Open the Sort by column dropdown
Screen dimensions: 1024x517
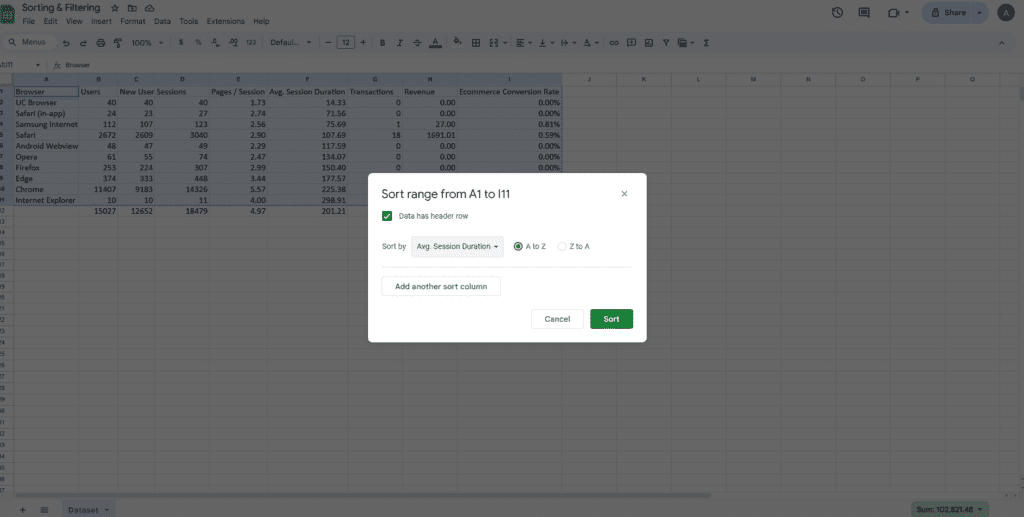[457, 246]
